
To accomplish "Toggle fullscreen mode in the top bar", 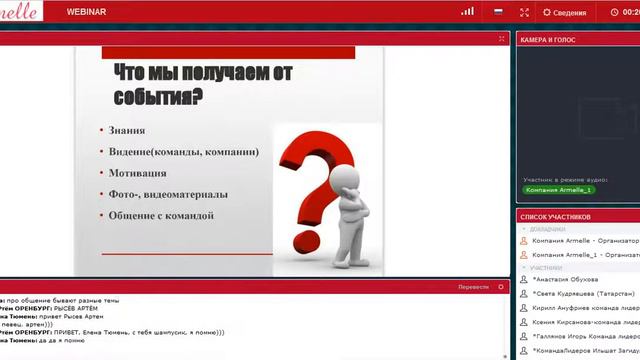I will 524,12.
